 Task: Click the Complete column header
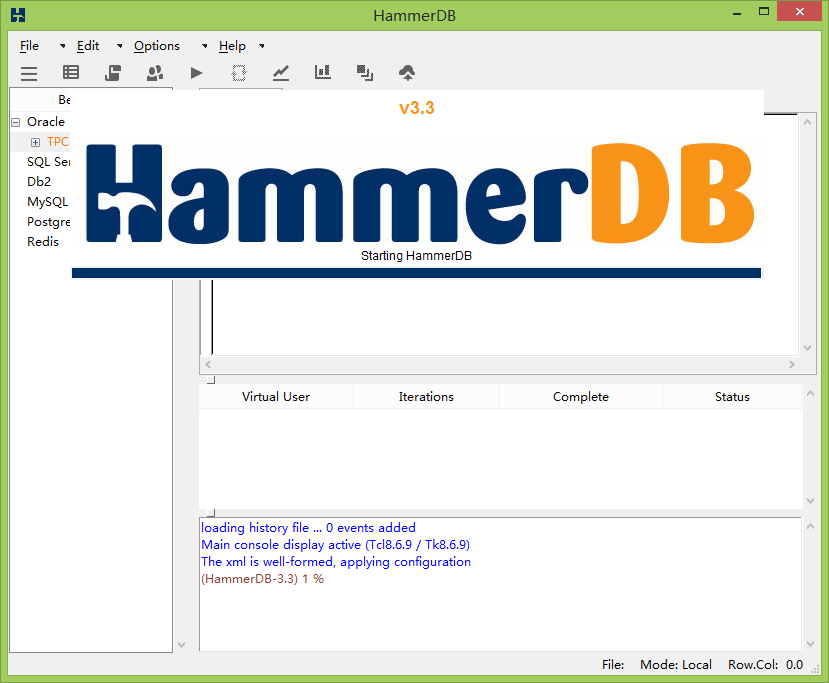tap(581, 396)
